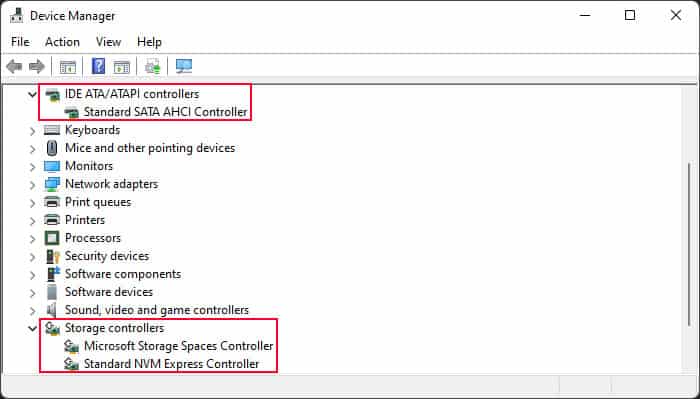
Task: Click Update device driver toolbar icon
Action: pos(153,67)
